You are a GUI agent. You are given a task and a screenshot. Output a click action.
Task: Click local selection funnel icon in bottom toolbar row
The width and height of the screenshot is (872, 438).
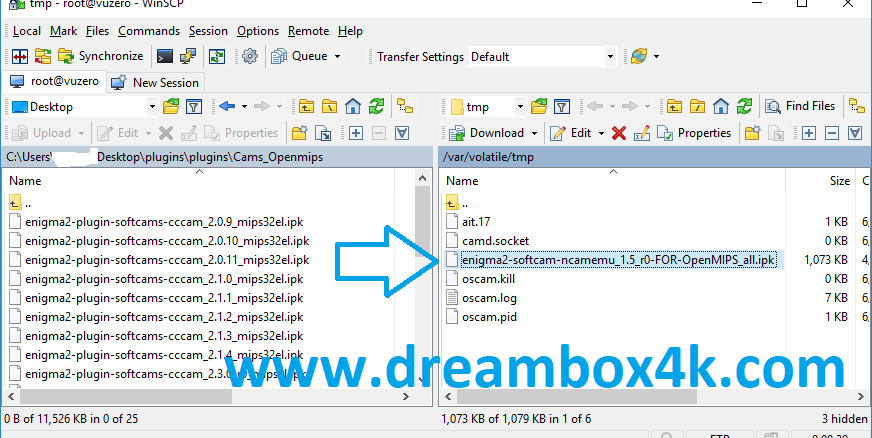click(403, 133)
